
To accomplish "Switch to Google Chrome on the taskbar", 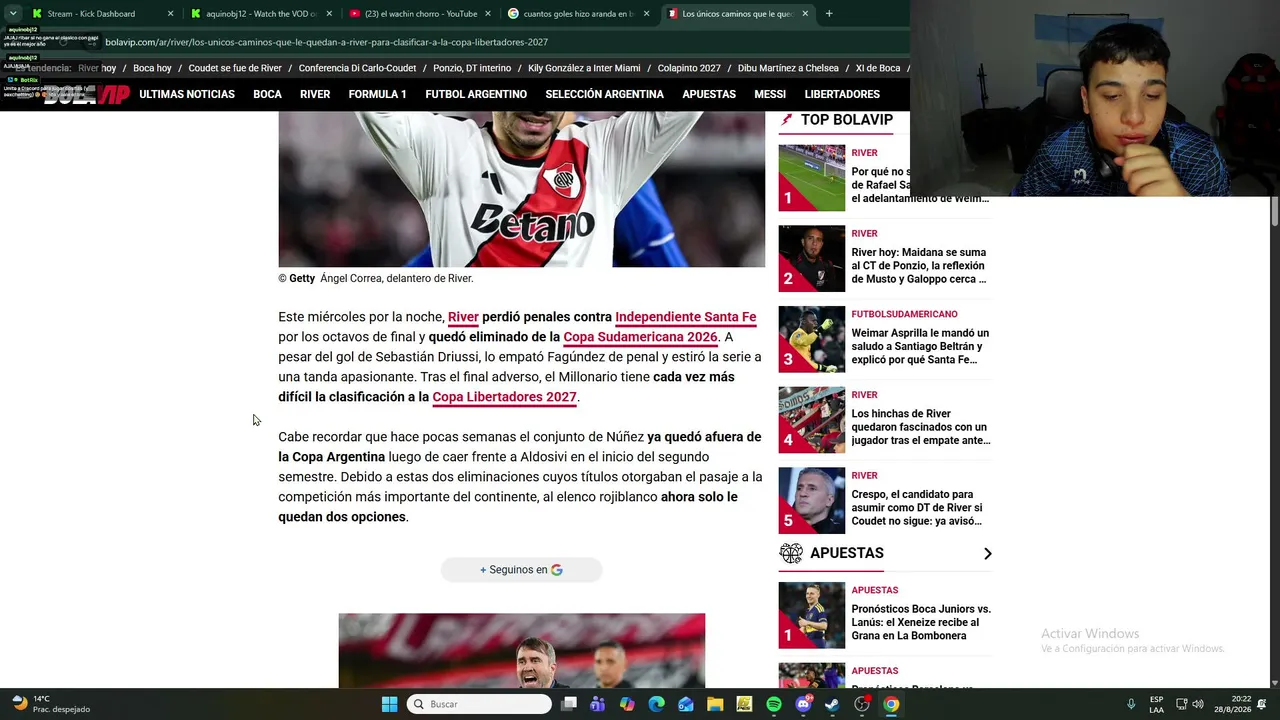I will click(x=891, y=704).
